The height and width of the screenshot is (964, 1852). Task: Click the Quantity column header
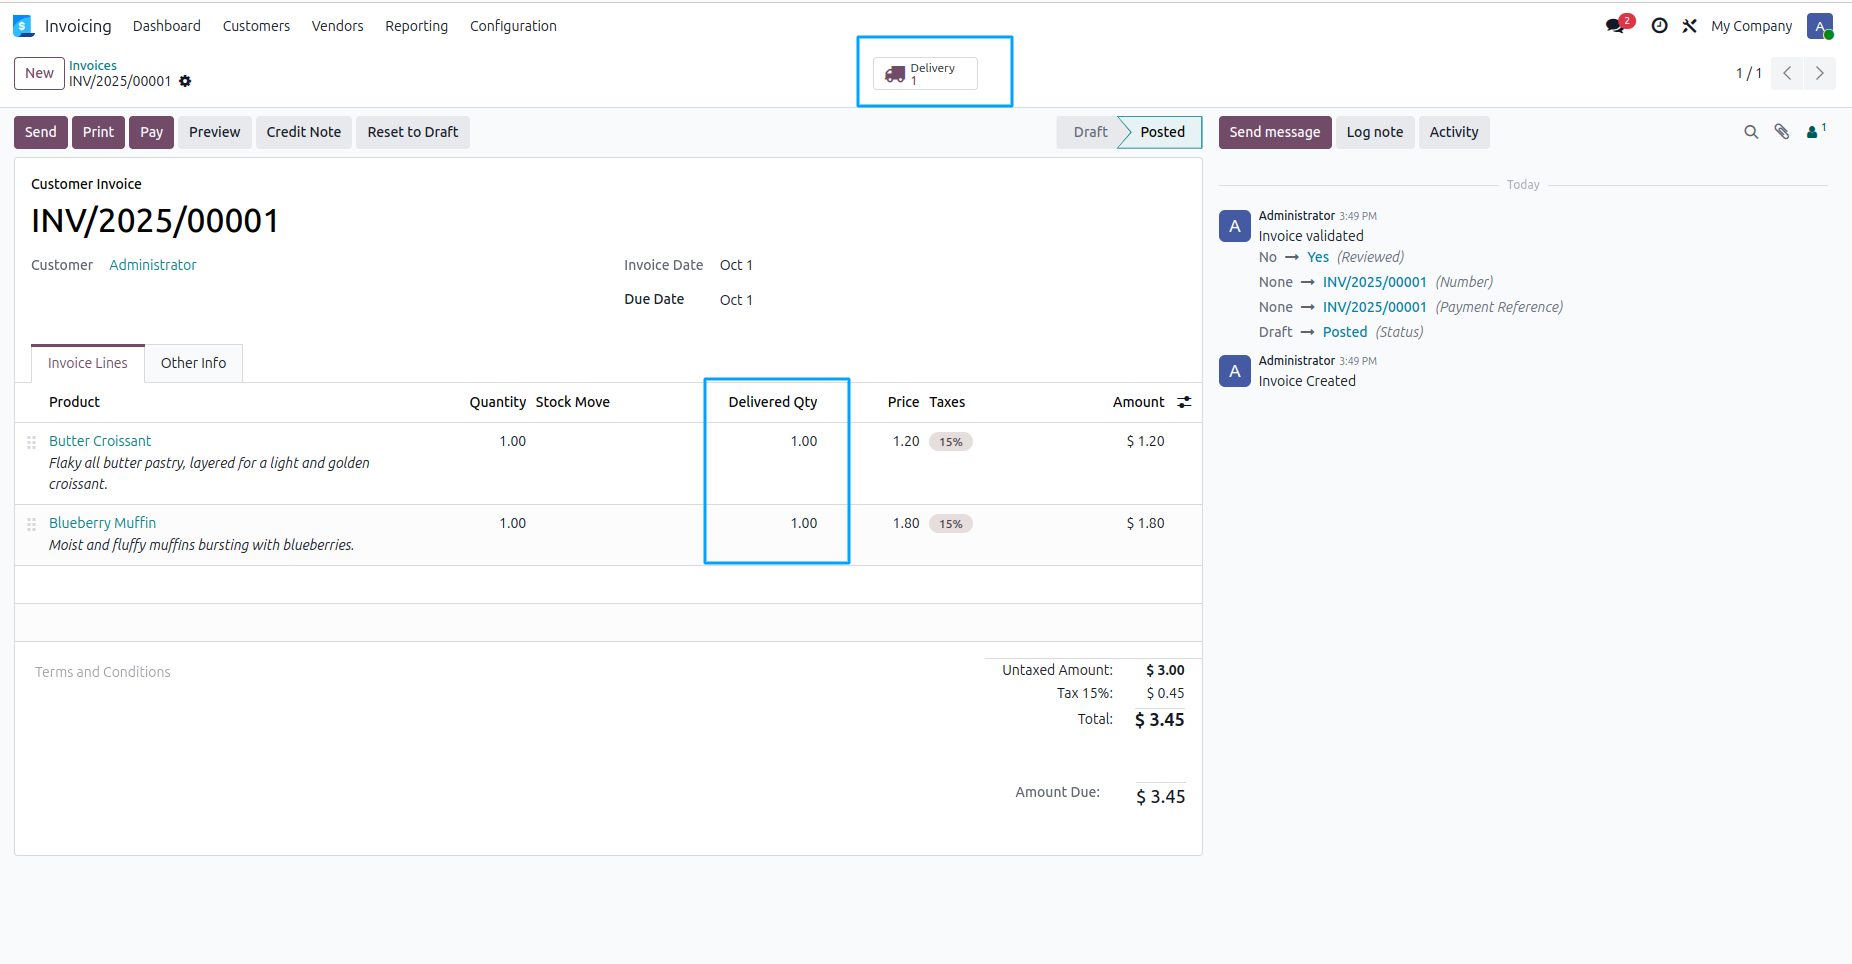pyautogui.click(x=498, y=402)
